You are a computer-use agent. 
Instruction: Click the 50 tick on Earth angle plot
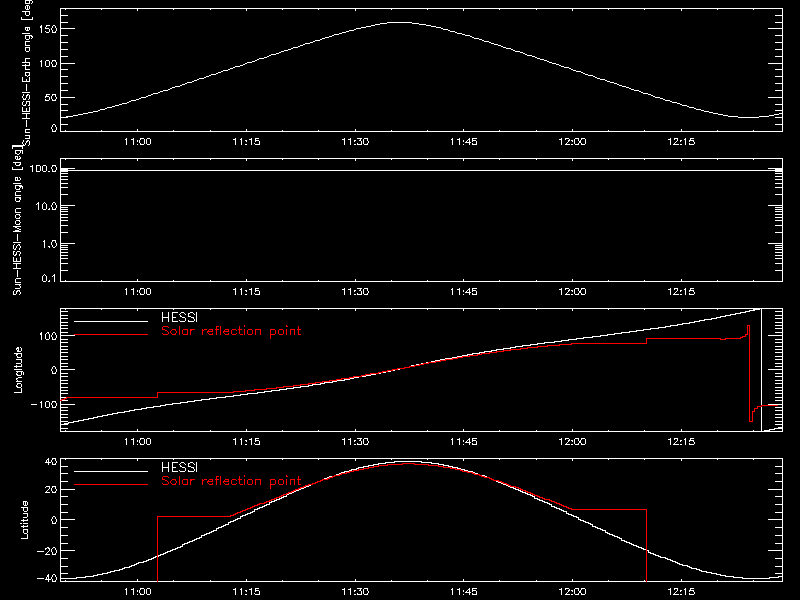[x=51, y=97]
